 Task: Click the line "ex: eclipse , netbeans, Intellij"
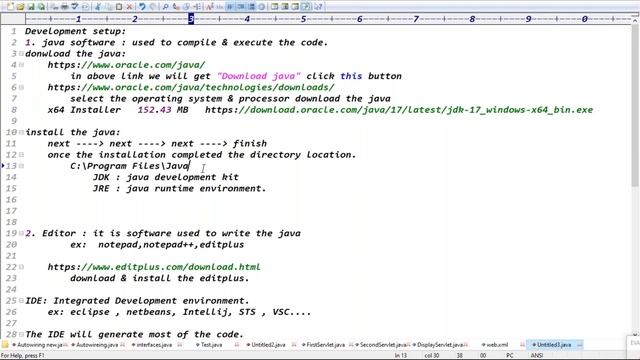coord(179,312)
